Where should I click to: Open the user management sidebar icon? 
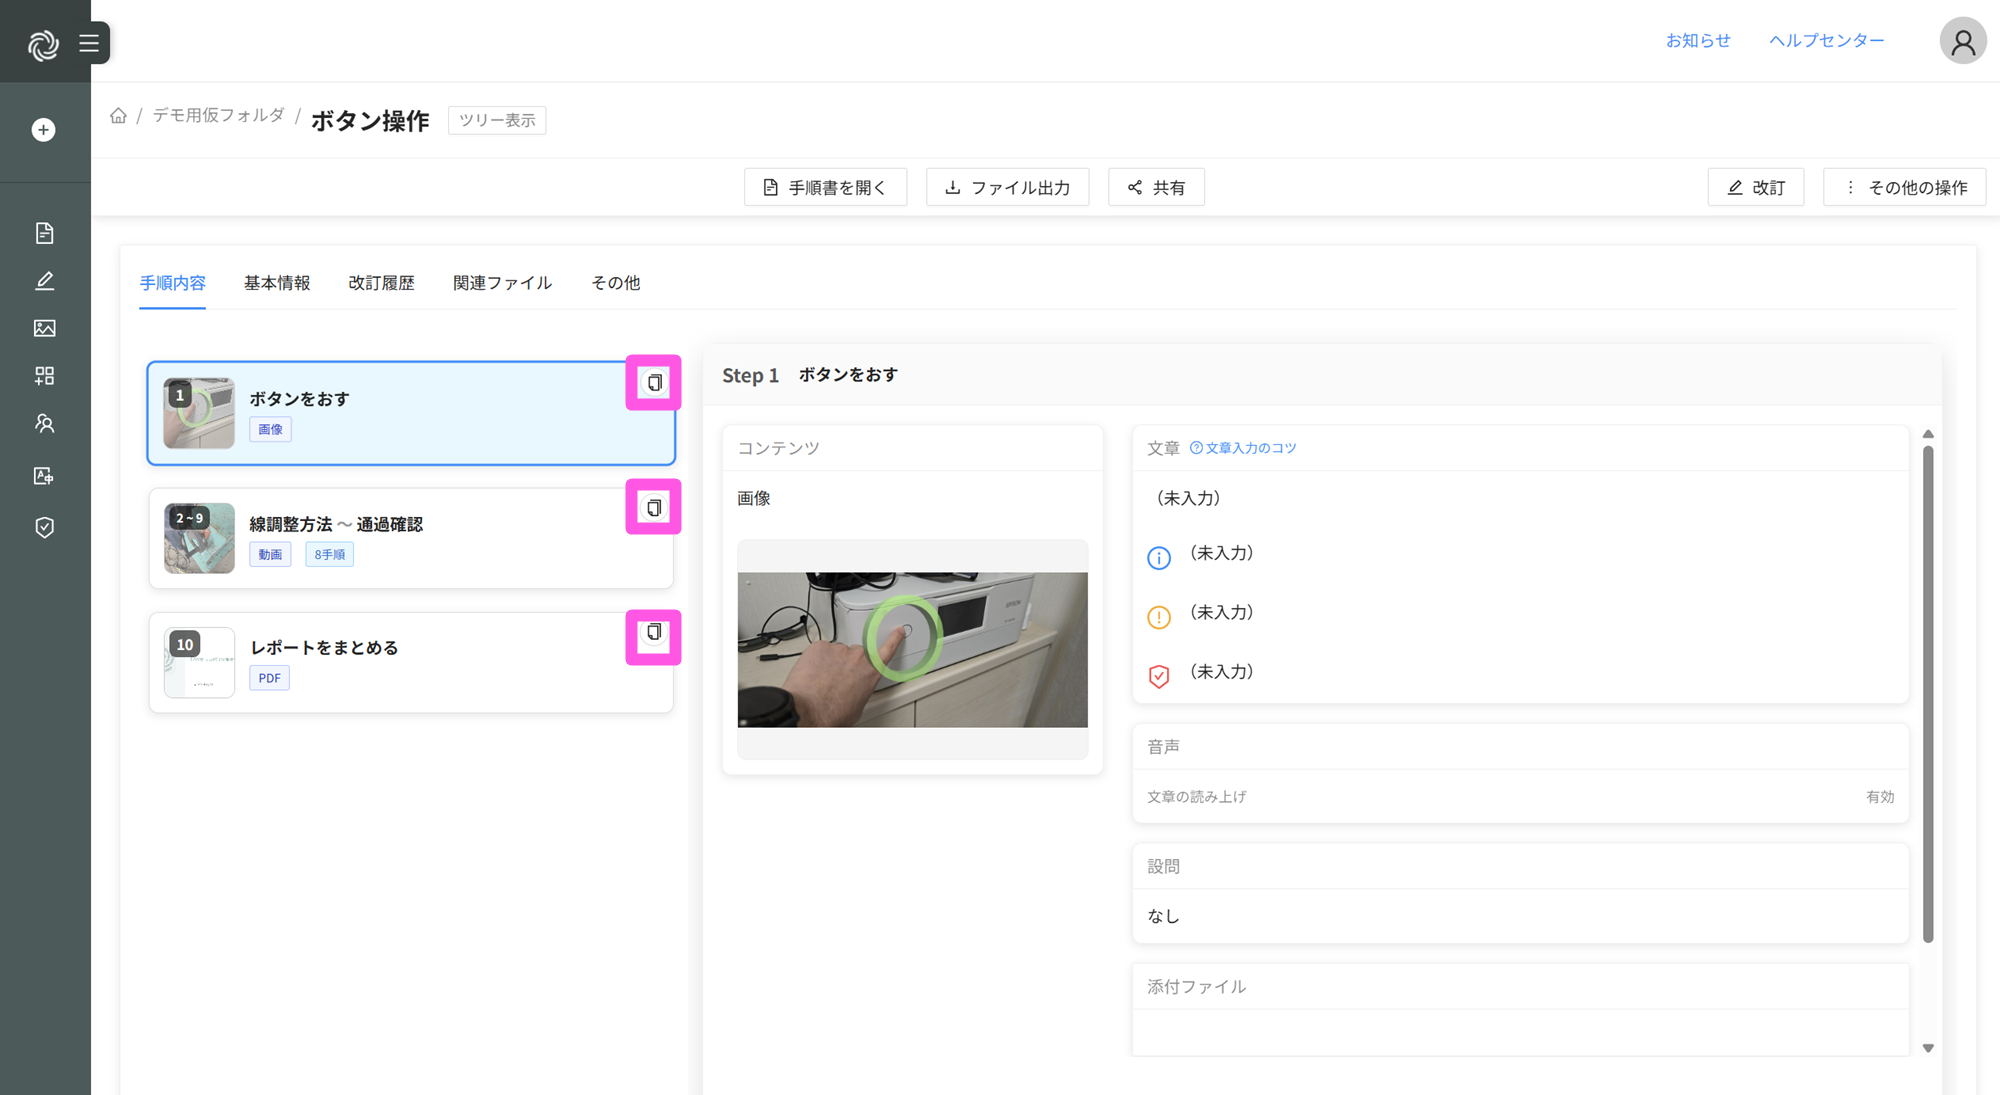pyautogui.click(x=44, y=424)
